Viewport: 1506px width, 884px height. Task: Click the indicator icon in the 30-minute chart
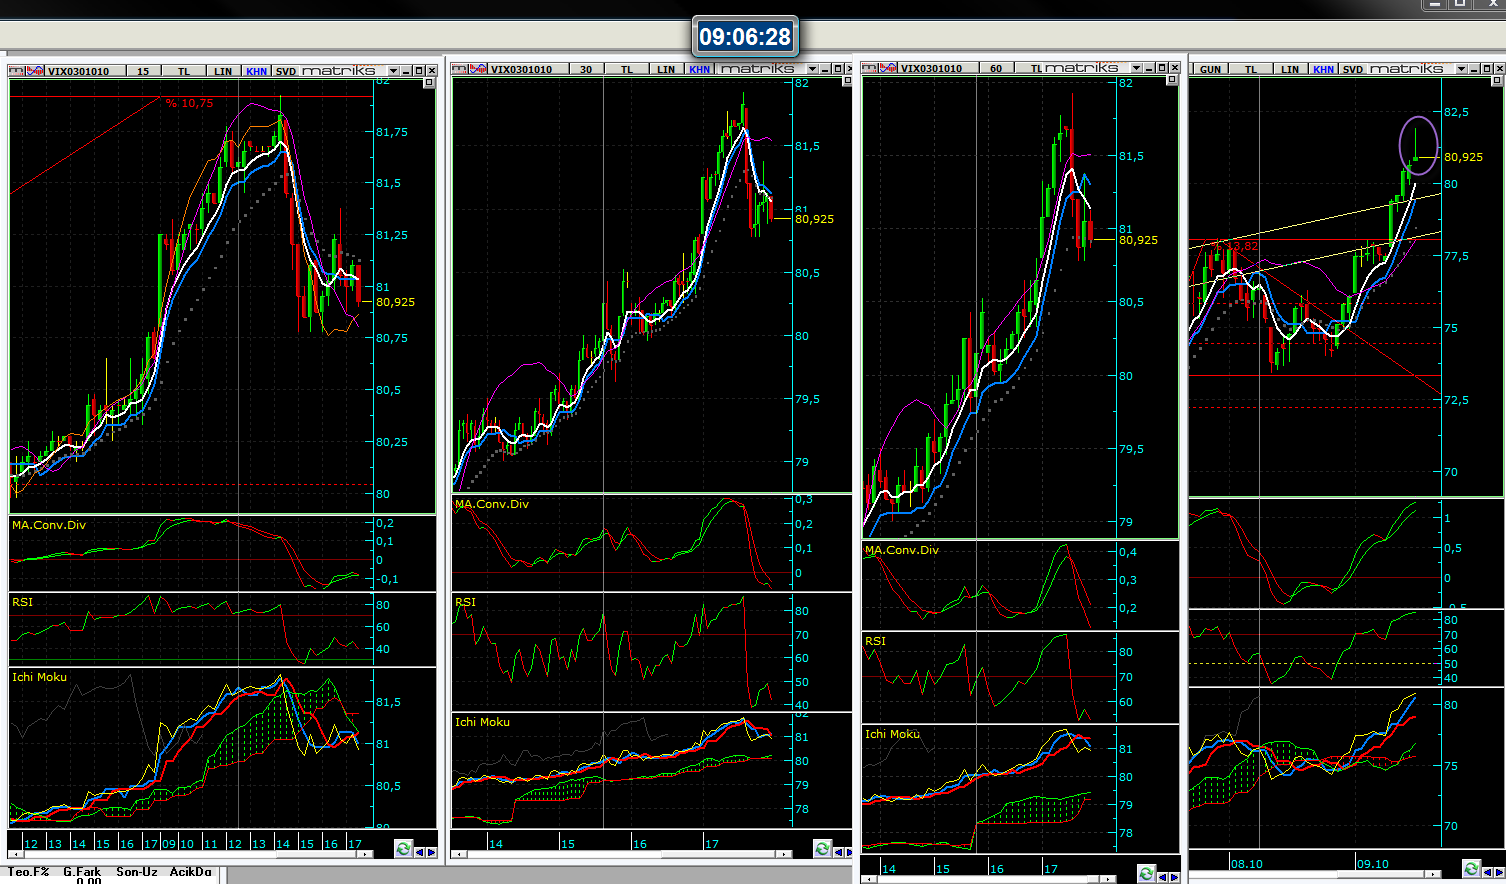[477, 69]
